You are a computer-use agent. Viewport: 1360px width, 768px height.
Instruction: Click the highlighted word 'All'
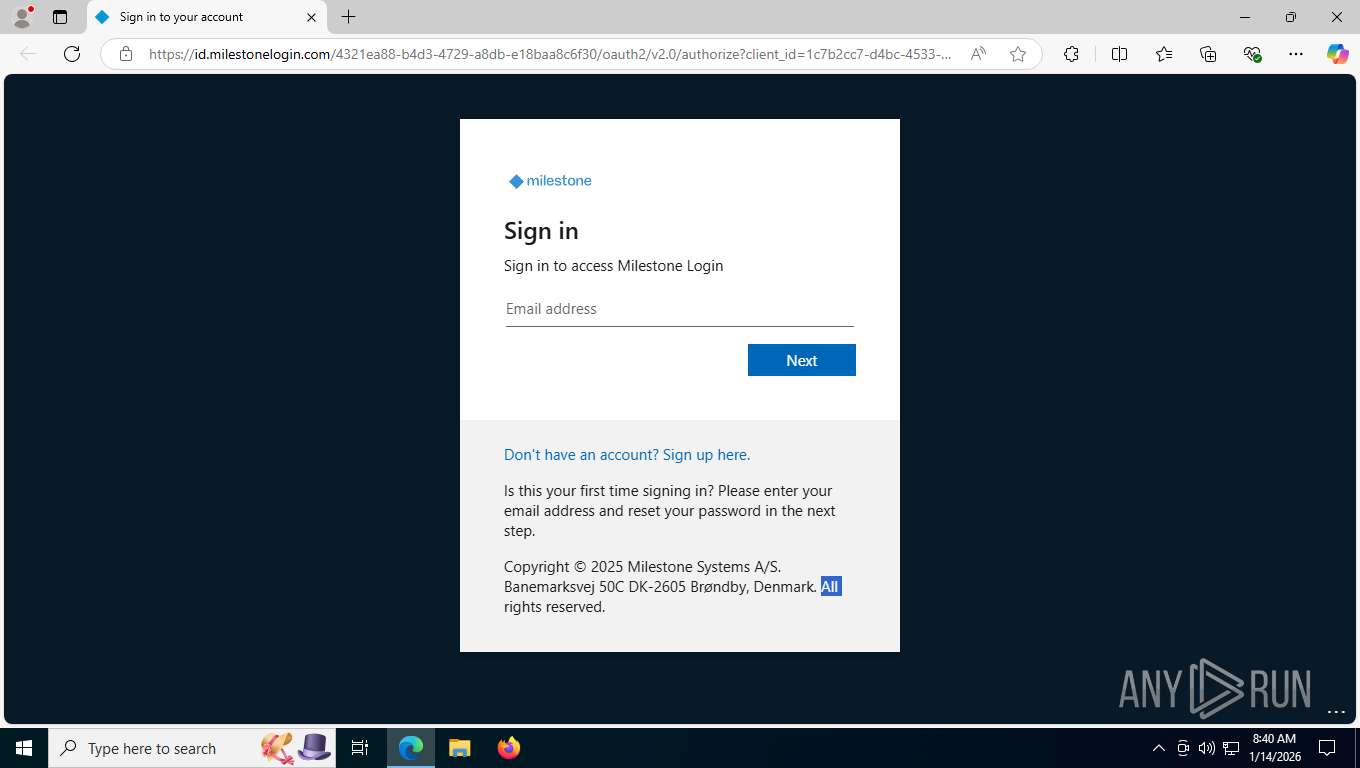(x=831, y=587)
